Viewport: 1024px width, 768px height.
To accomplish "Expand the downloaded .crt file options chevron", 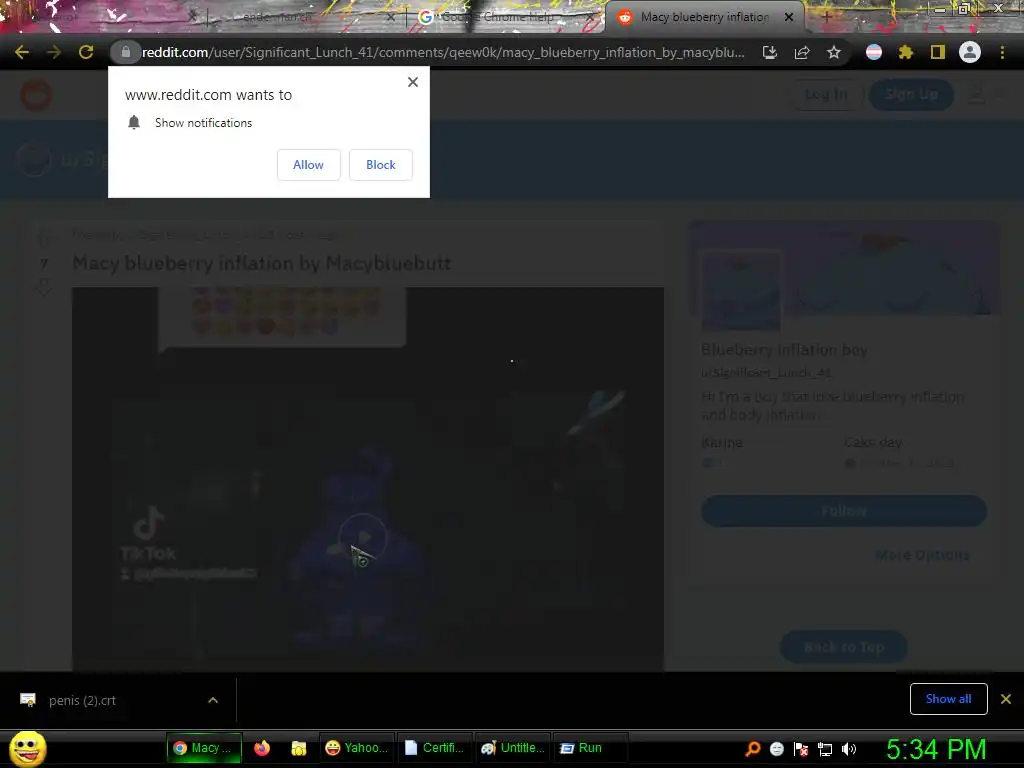I will coord(213,700).
